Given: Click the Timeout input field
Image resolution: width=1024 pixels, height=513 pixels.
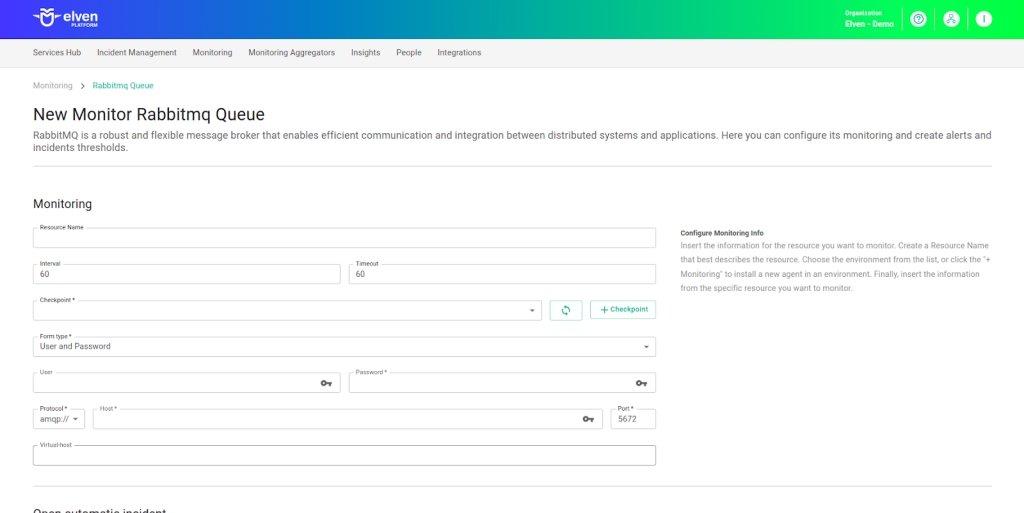Looking at the screenshot, I should [x=502, y=274].
